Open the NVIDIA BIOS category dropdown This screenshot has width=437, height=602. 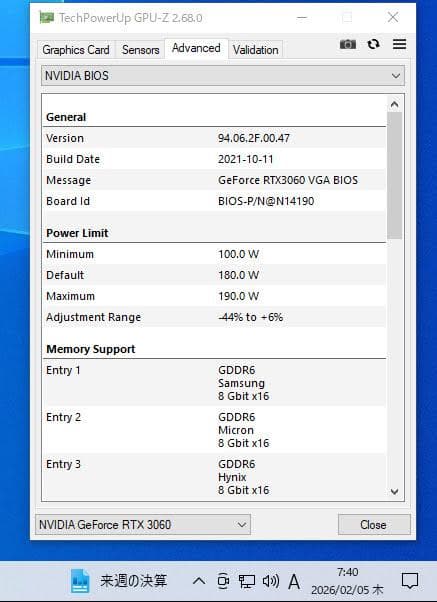click(x=223, y=76)
